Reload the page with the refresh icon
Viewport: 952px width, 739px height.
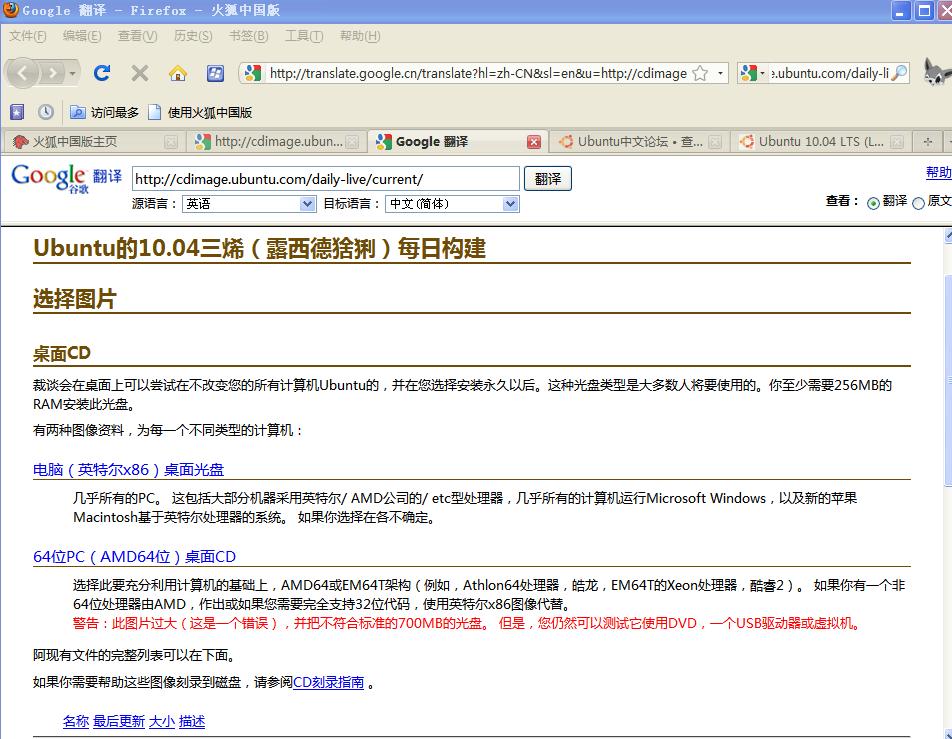(102, 73)
